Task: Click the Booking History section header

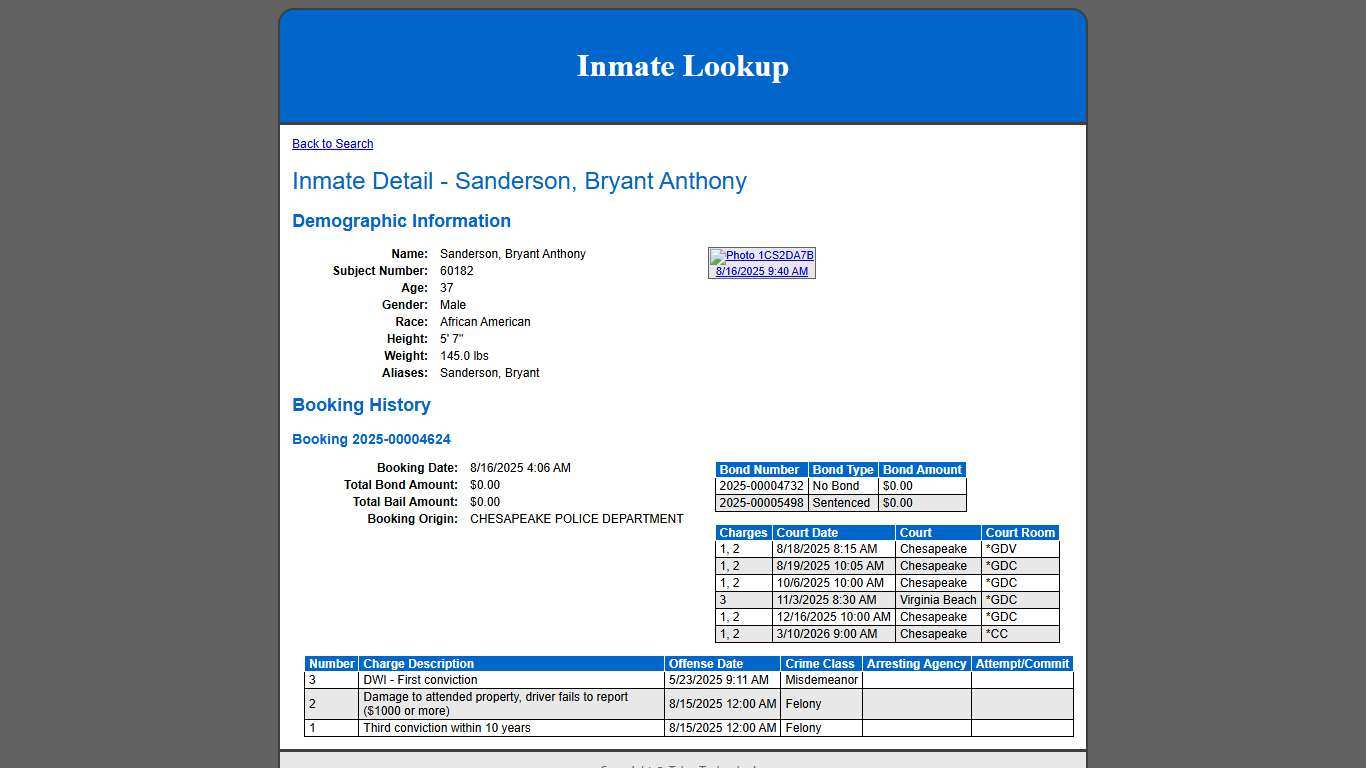Action: (x=361, y=405)
